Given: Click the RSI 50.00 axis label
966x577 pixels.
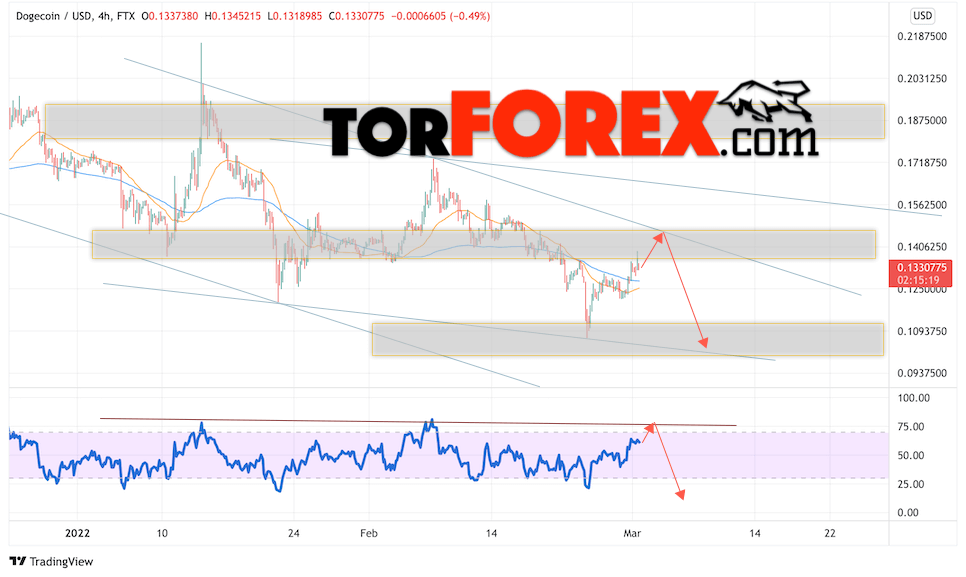Looking at the screenshot, I should (x=911, y=456).
